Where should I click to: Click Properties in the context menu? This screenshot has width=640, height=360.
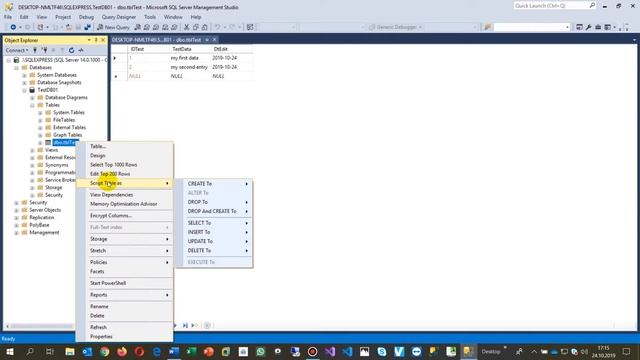124,337
